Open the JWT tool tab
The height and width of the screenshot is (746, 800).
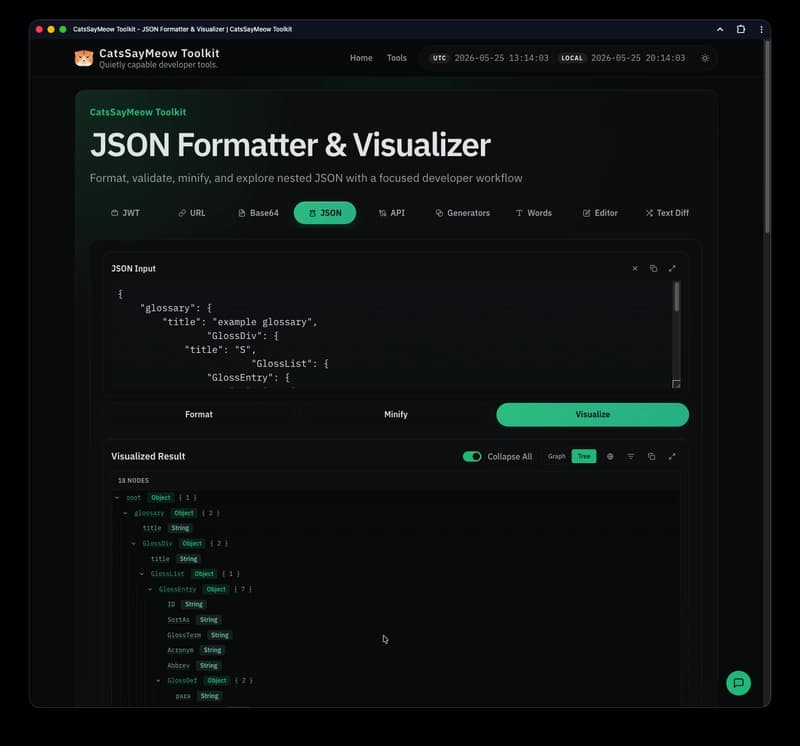[x=125, y=213]
